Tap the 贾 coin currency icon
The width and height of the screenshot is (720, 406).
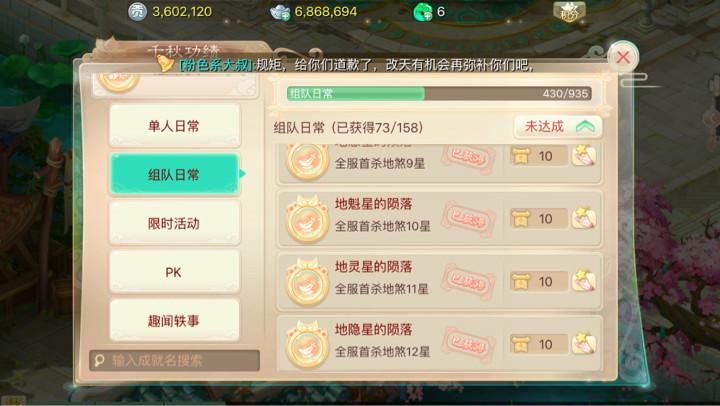(x=137, y=11)
